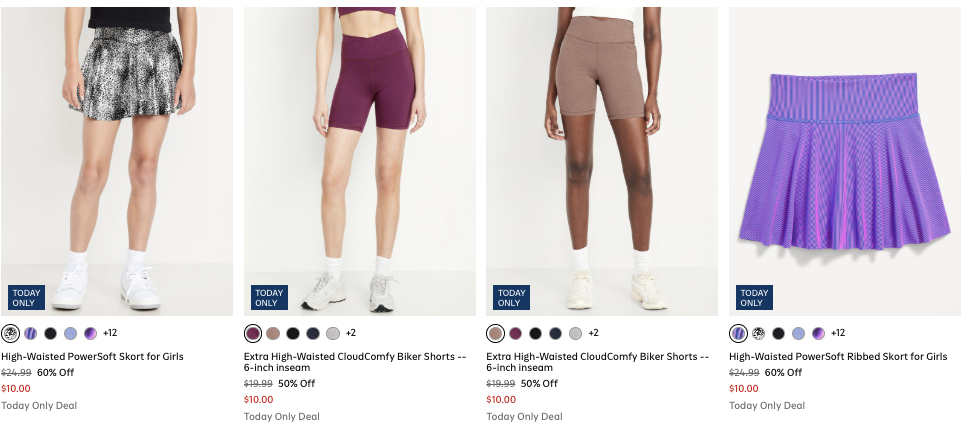Show +12 more colors for Ribbed Skort
Viewport: 970px width, 432px height.
click(838, 333)
